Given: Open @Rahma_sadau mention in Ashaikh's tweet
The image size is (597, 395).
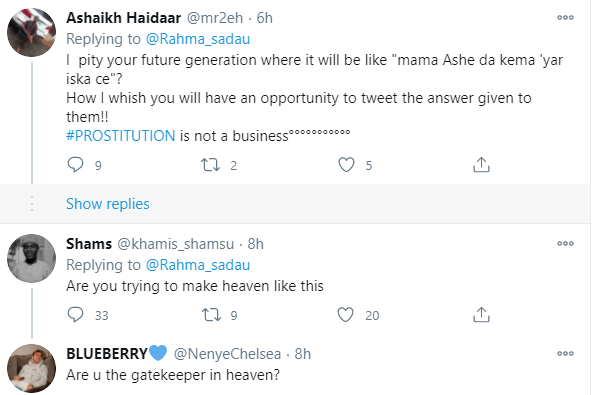Looking at the screenshot, I should [198, 39].
